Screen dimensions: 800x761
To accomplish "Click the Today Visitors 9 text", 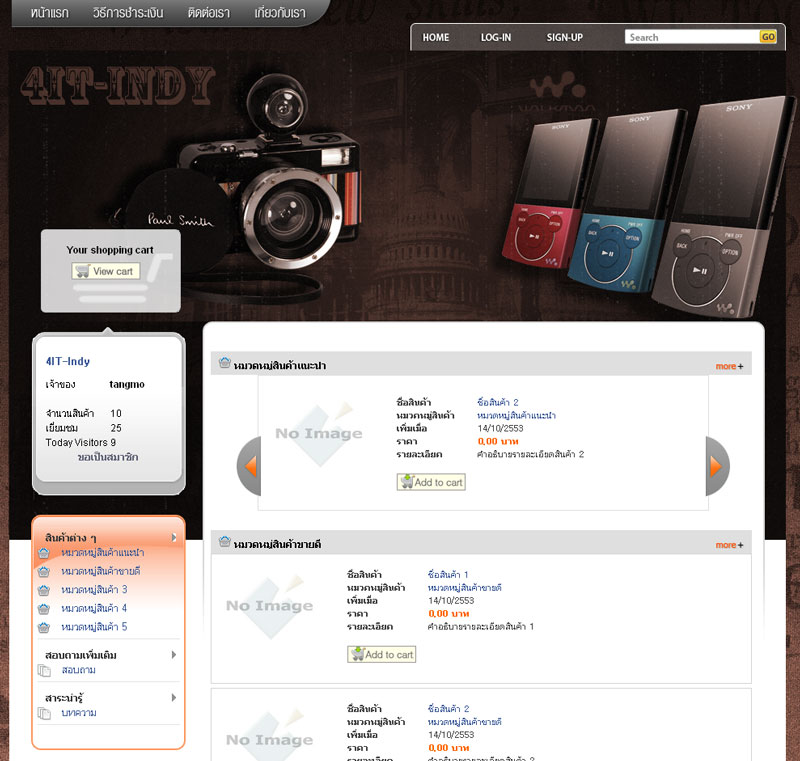I will pyautogui.click(x=81, y=443).
